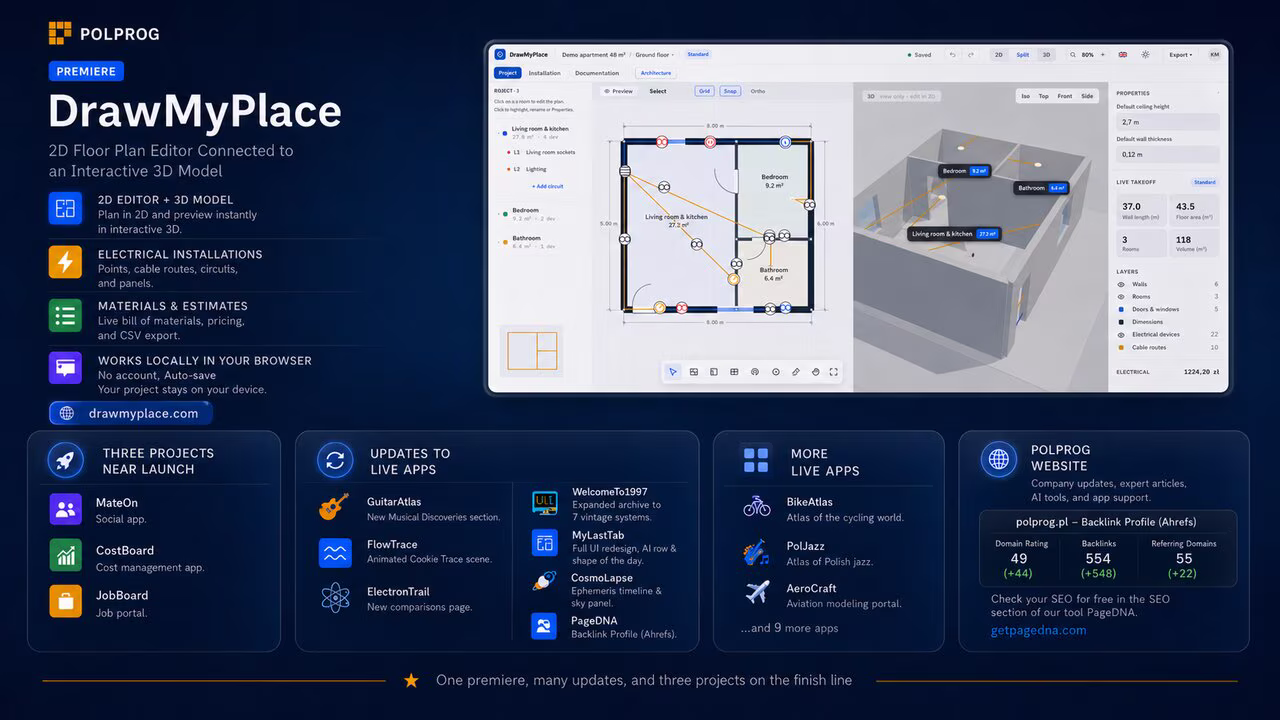Open the Documentation tab

(x=597, y=73)
